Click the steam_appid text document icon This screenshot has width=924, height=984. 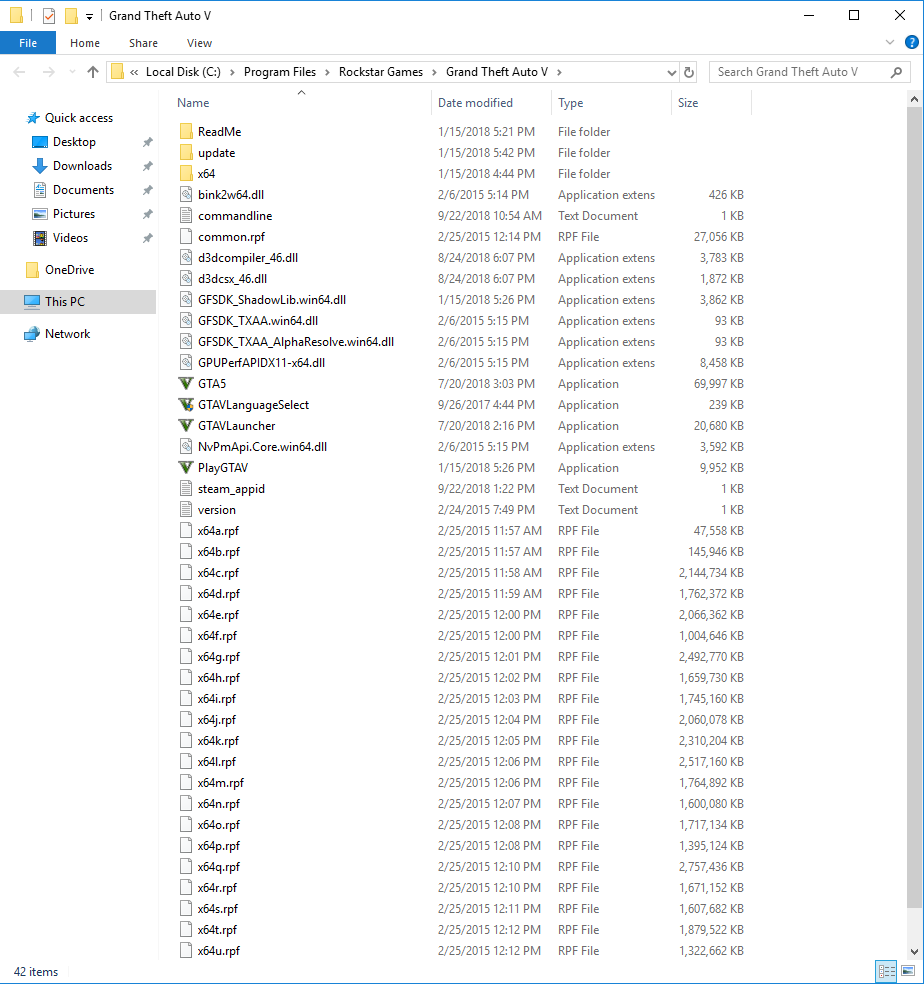[186, 488]
